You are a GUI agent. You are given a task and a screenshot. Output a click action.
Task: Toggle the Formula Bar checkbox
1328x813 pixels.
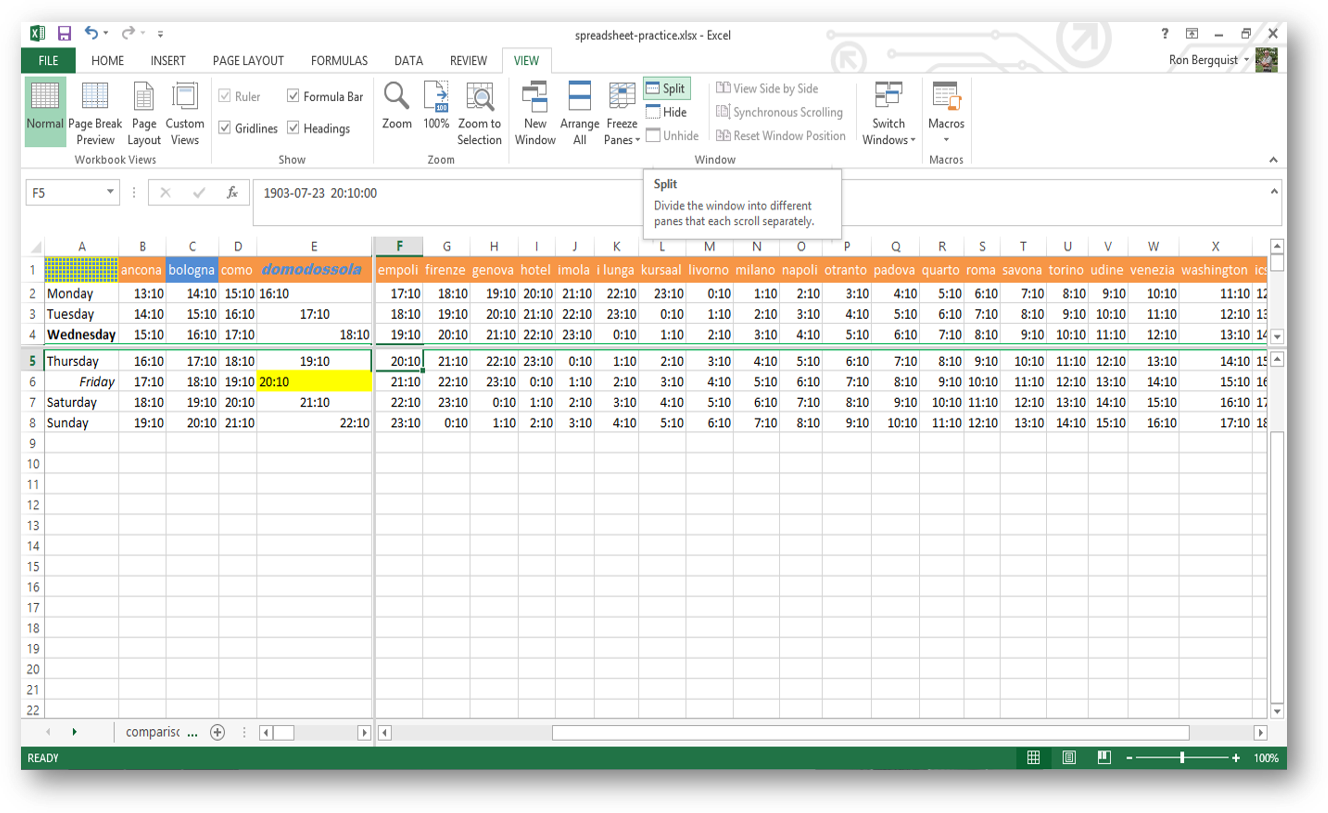click(293, 97)
